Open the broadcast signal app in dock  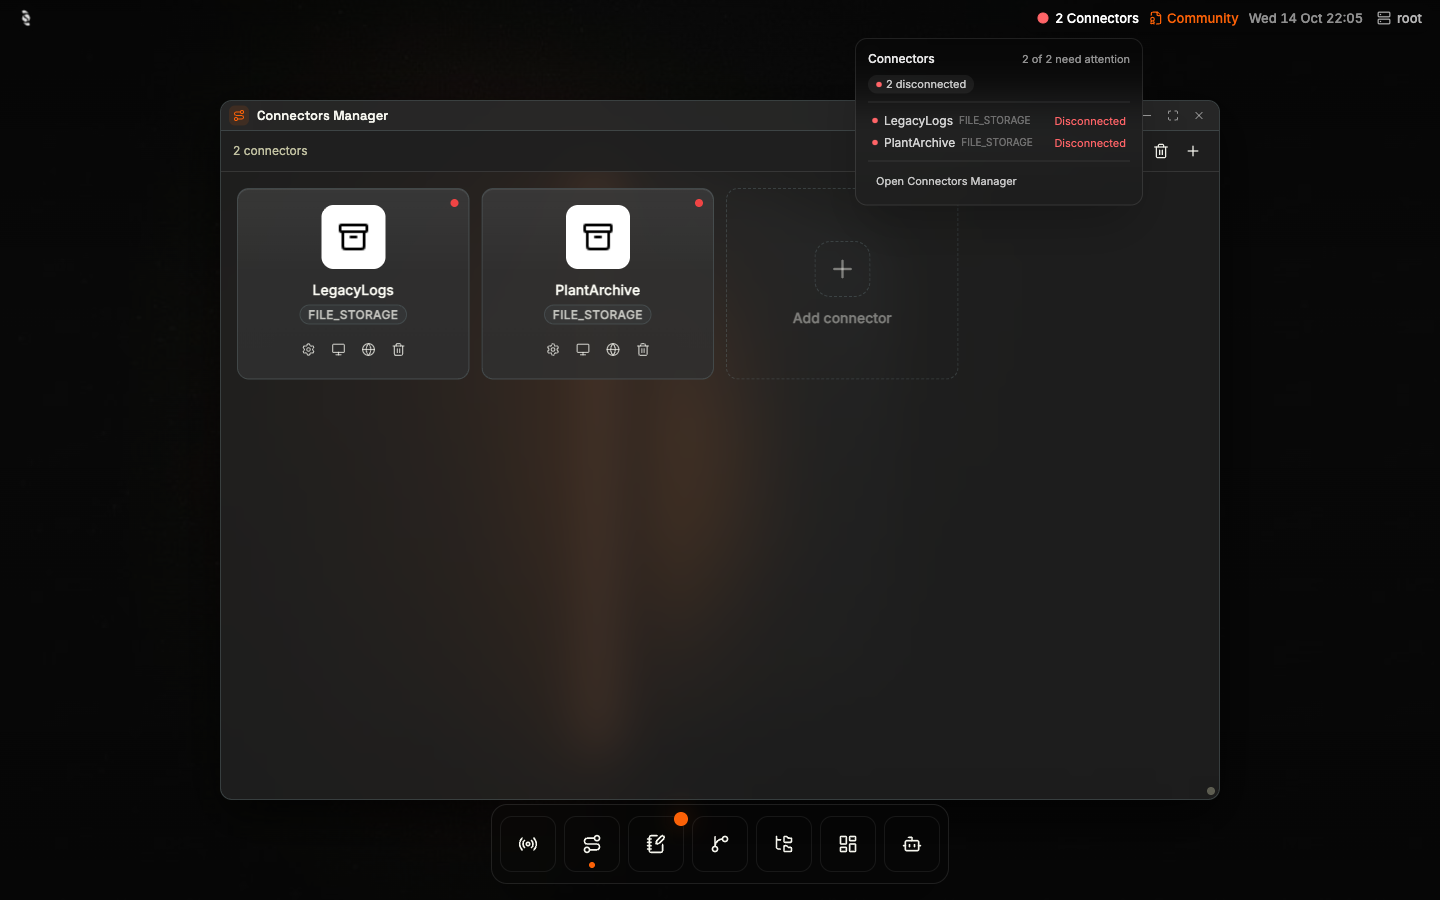(x=528, y=844)
